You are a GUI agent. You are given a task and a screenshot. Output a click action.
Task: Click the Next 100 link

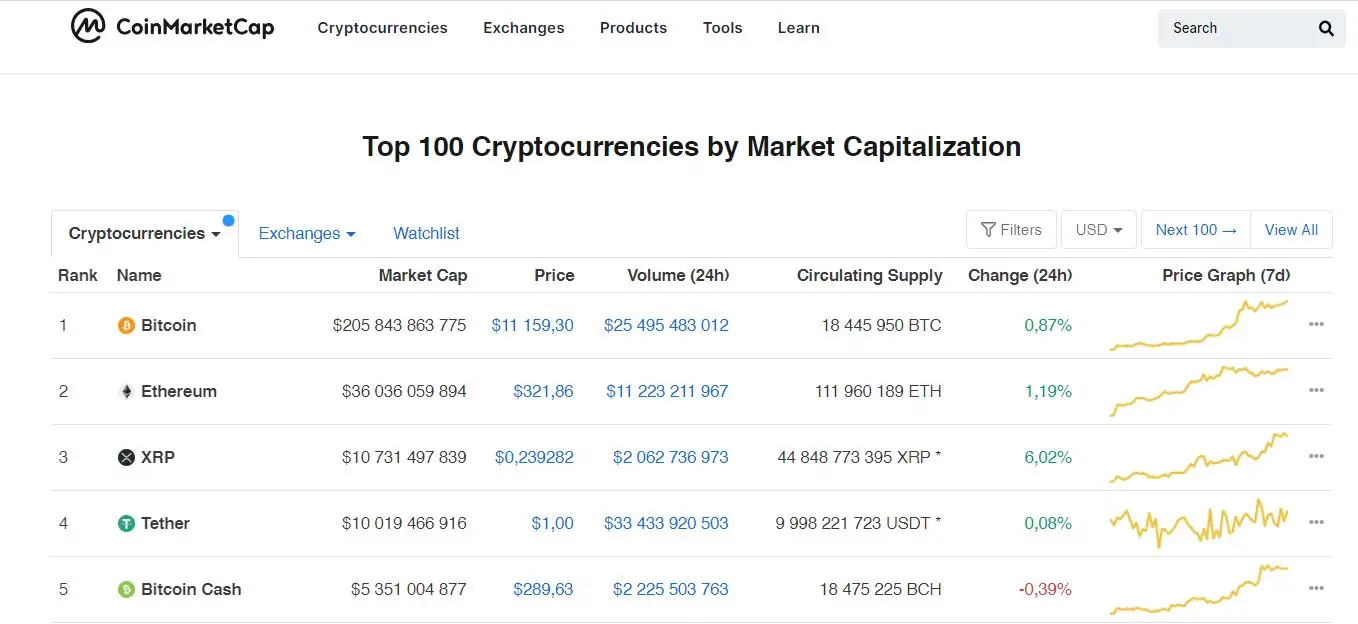[x=1195, y=229]
